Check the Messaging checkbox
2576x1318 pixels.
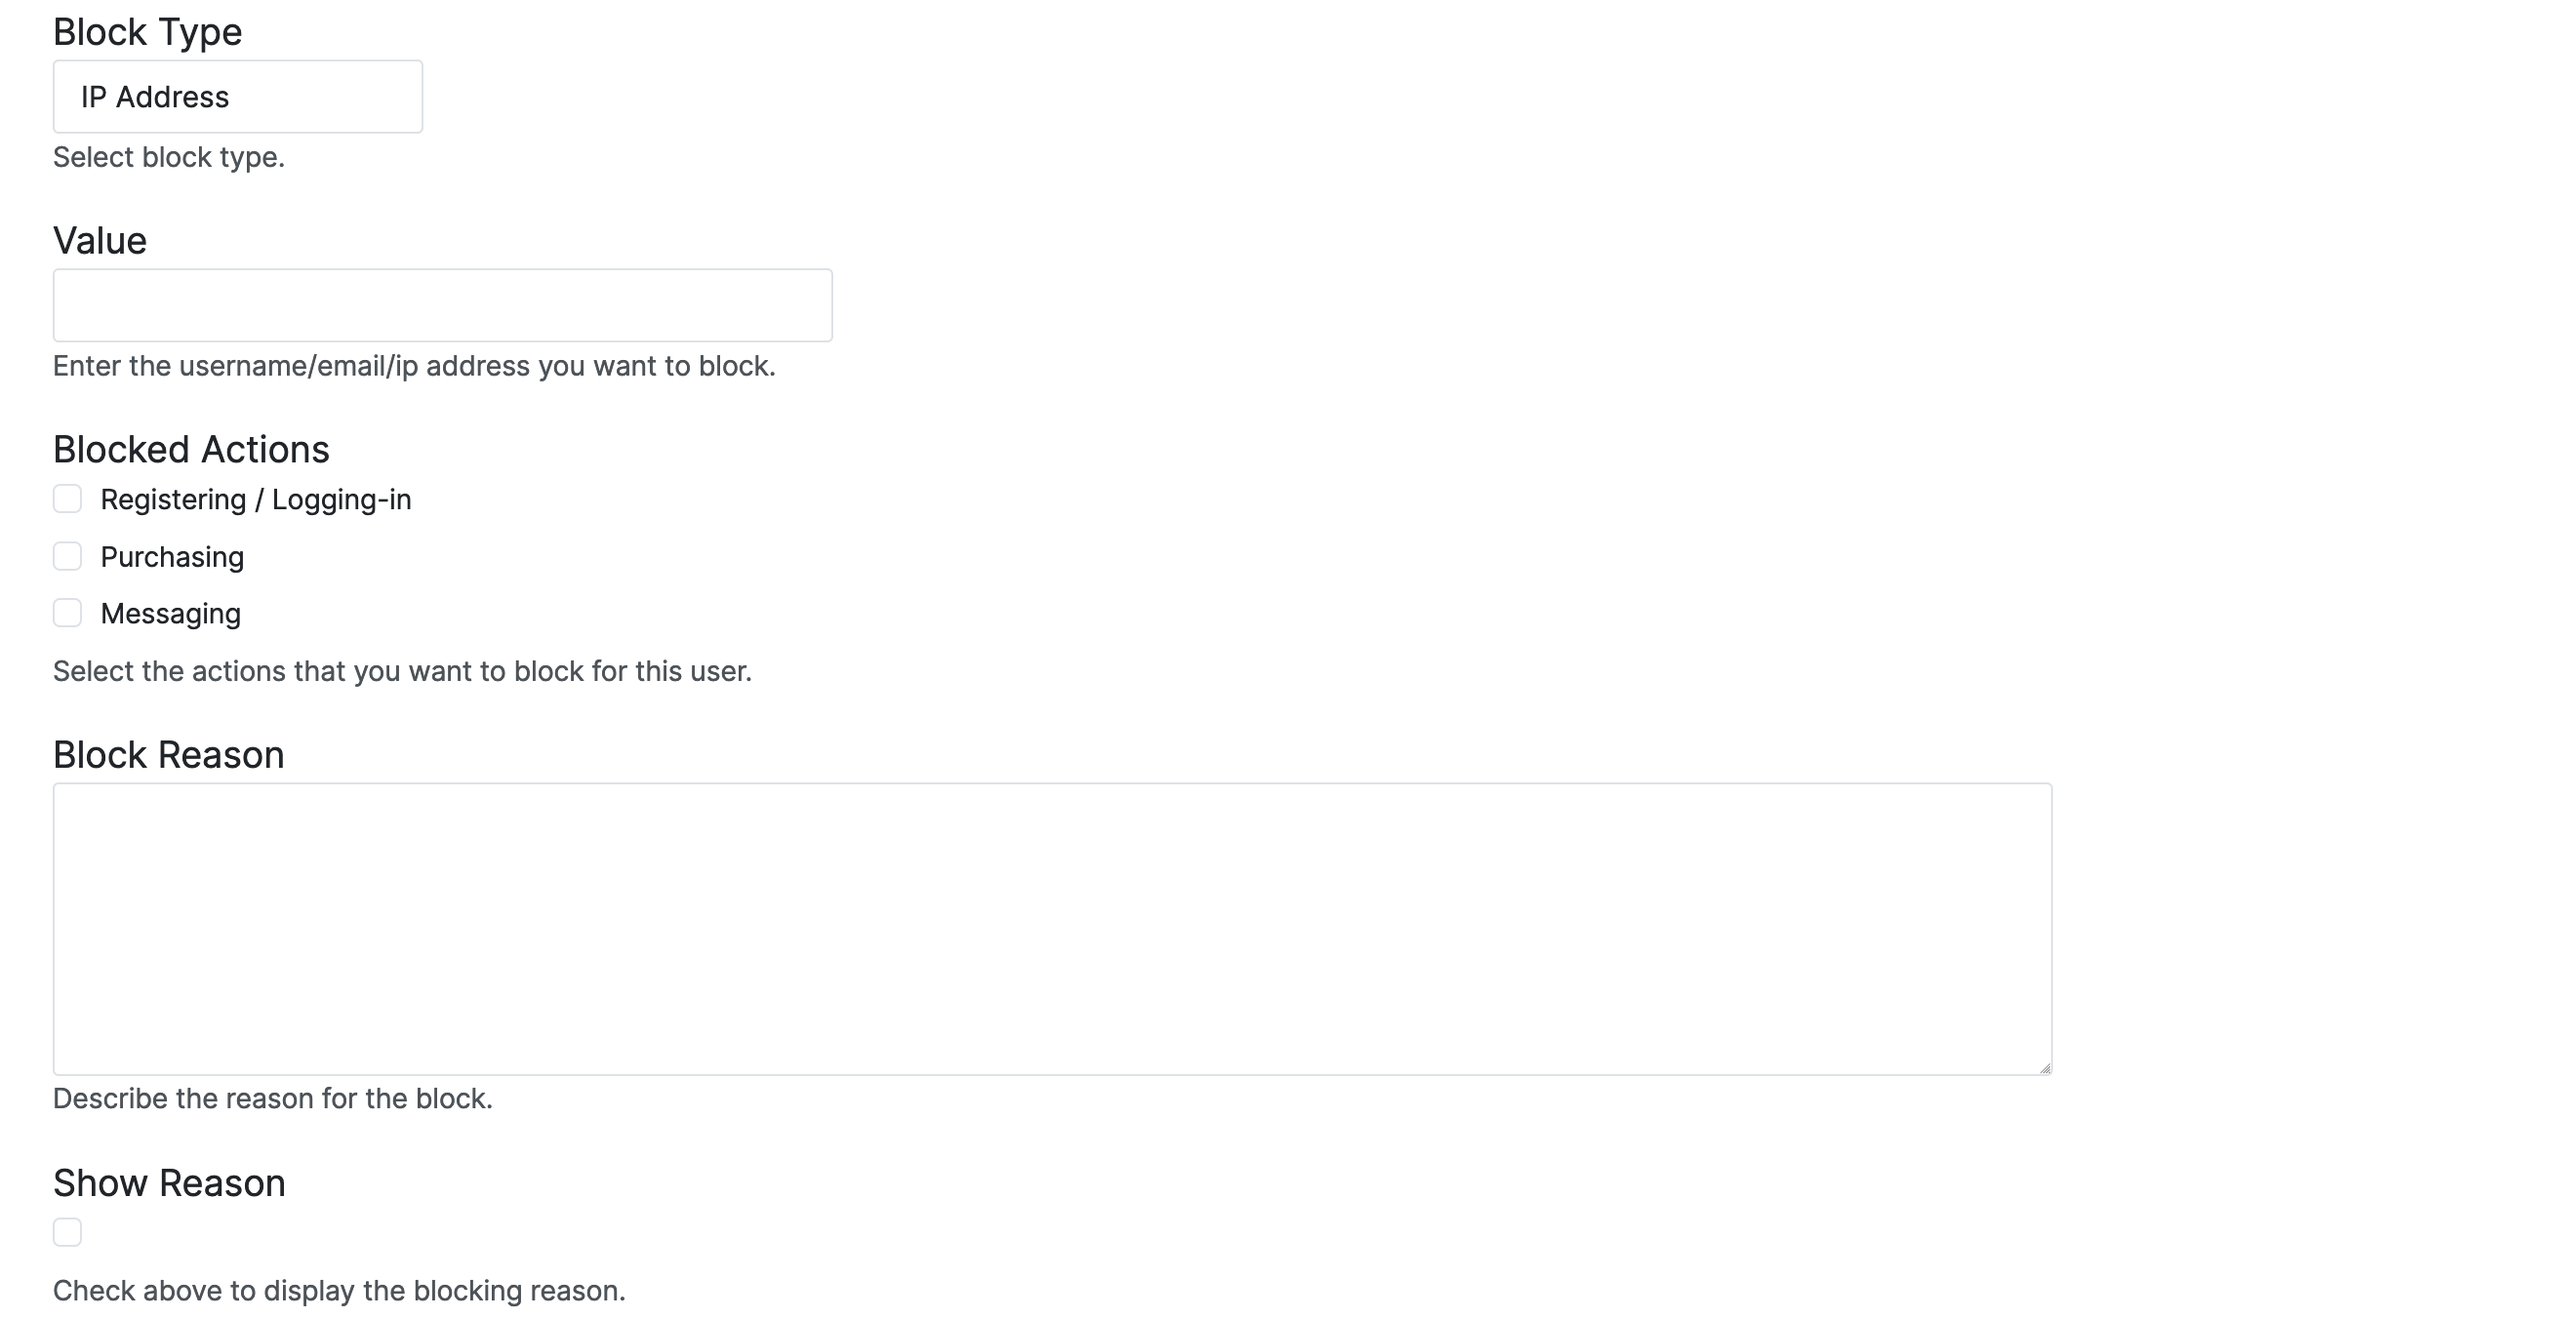coord(67,613)
